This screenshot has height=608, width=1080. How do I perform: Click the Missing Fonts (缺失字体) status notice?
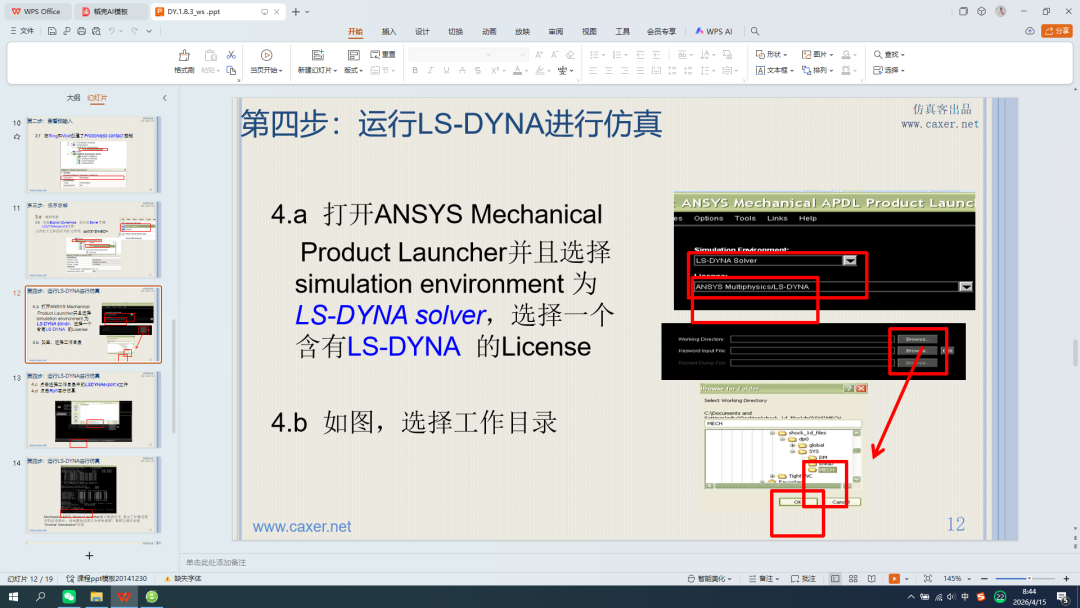click(183, 579)
